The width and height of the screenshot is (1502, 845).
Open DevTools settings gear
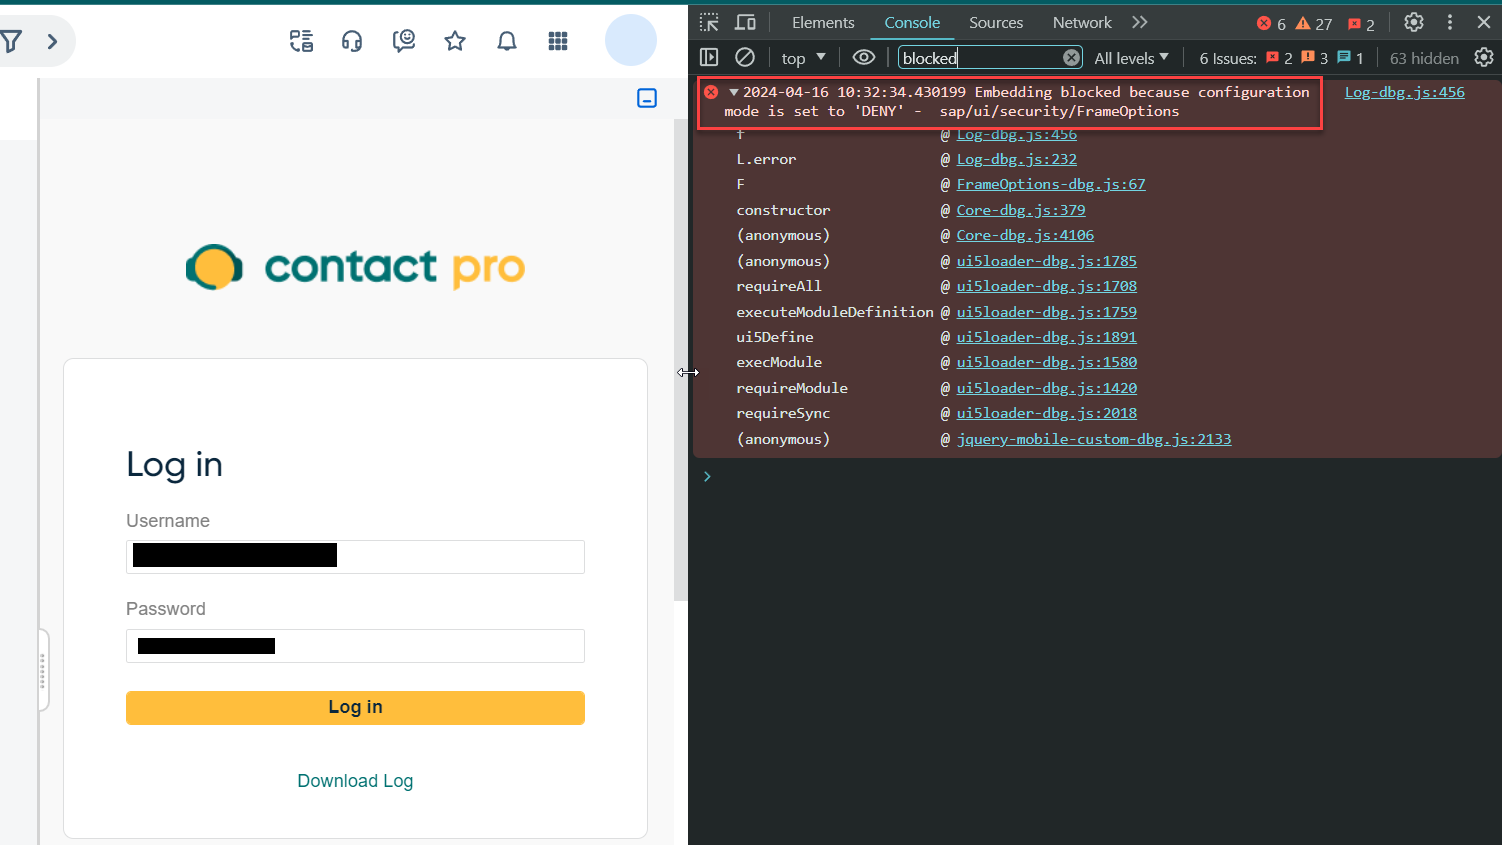point(1414,22)
